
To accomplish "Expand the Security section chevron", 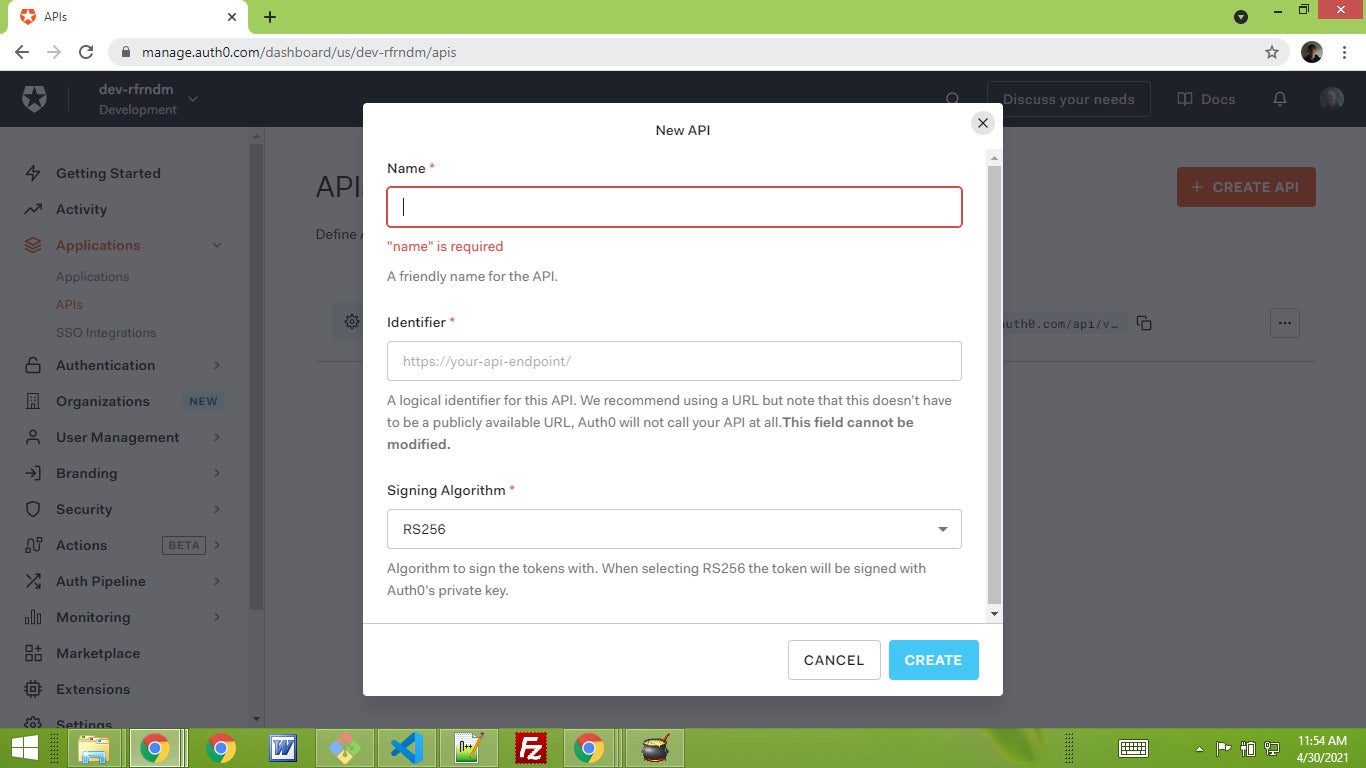I will click(x=217, y=509).
